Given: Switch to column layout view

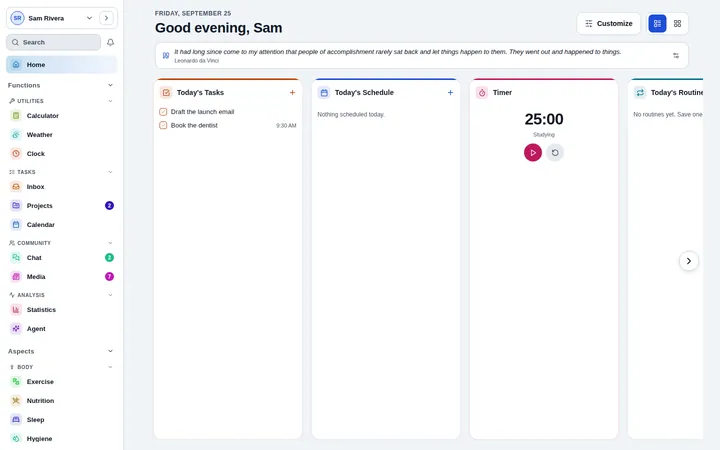Looking at the screenshot, I should (x=657, y=23).
